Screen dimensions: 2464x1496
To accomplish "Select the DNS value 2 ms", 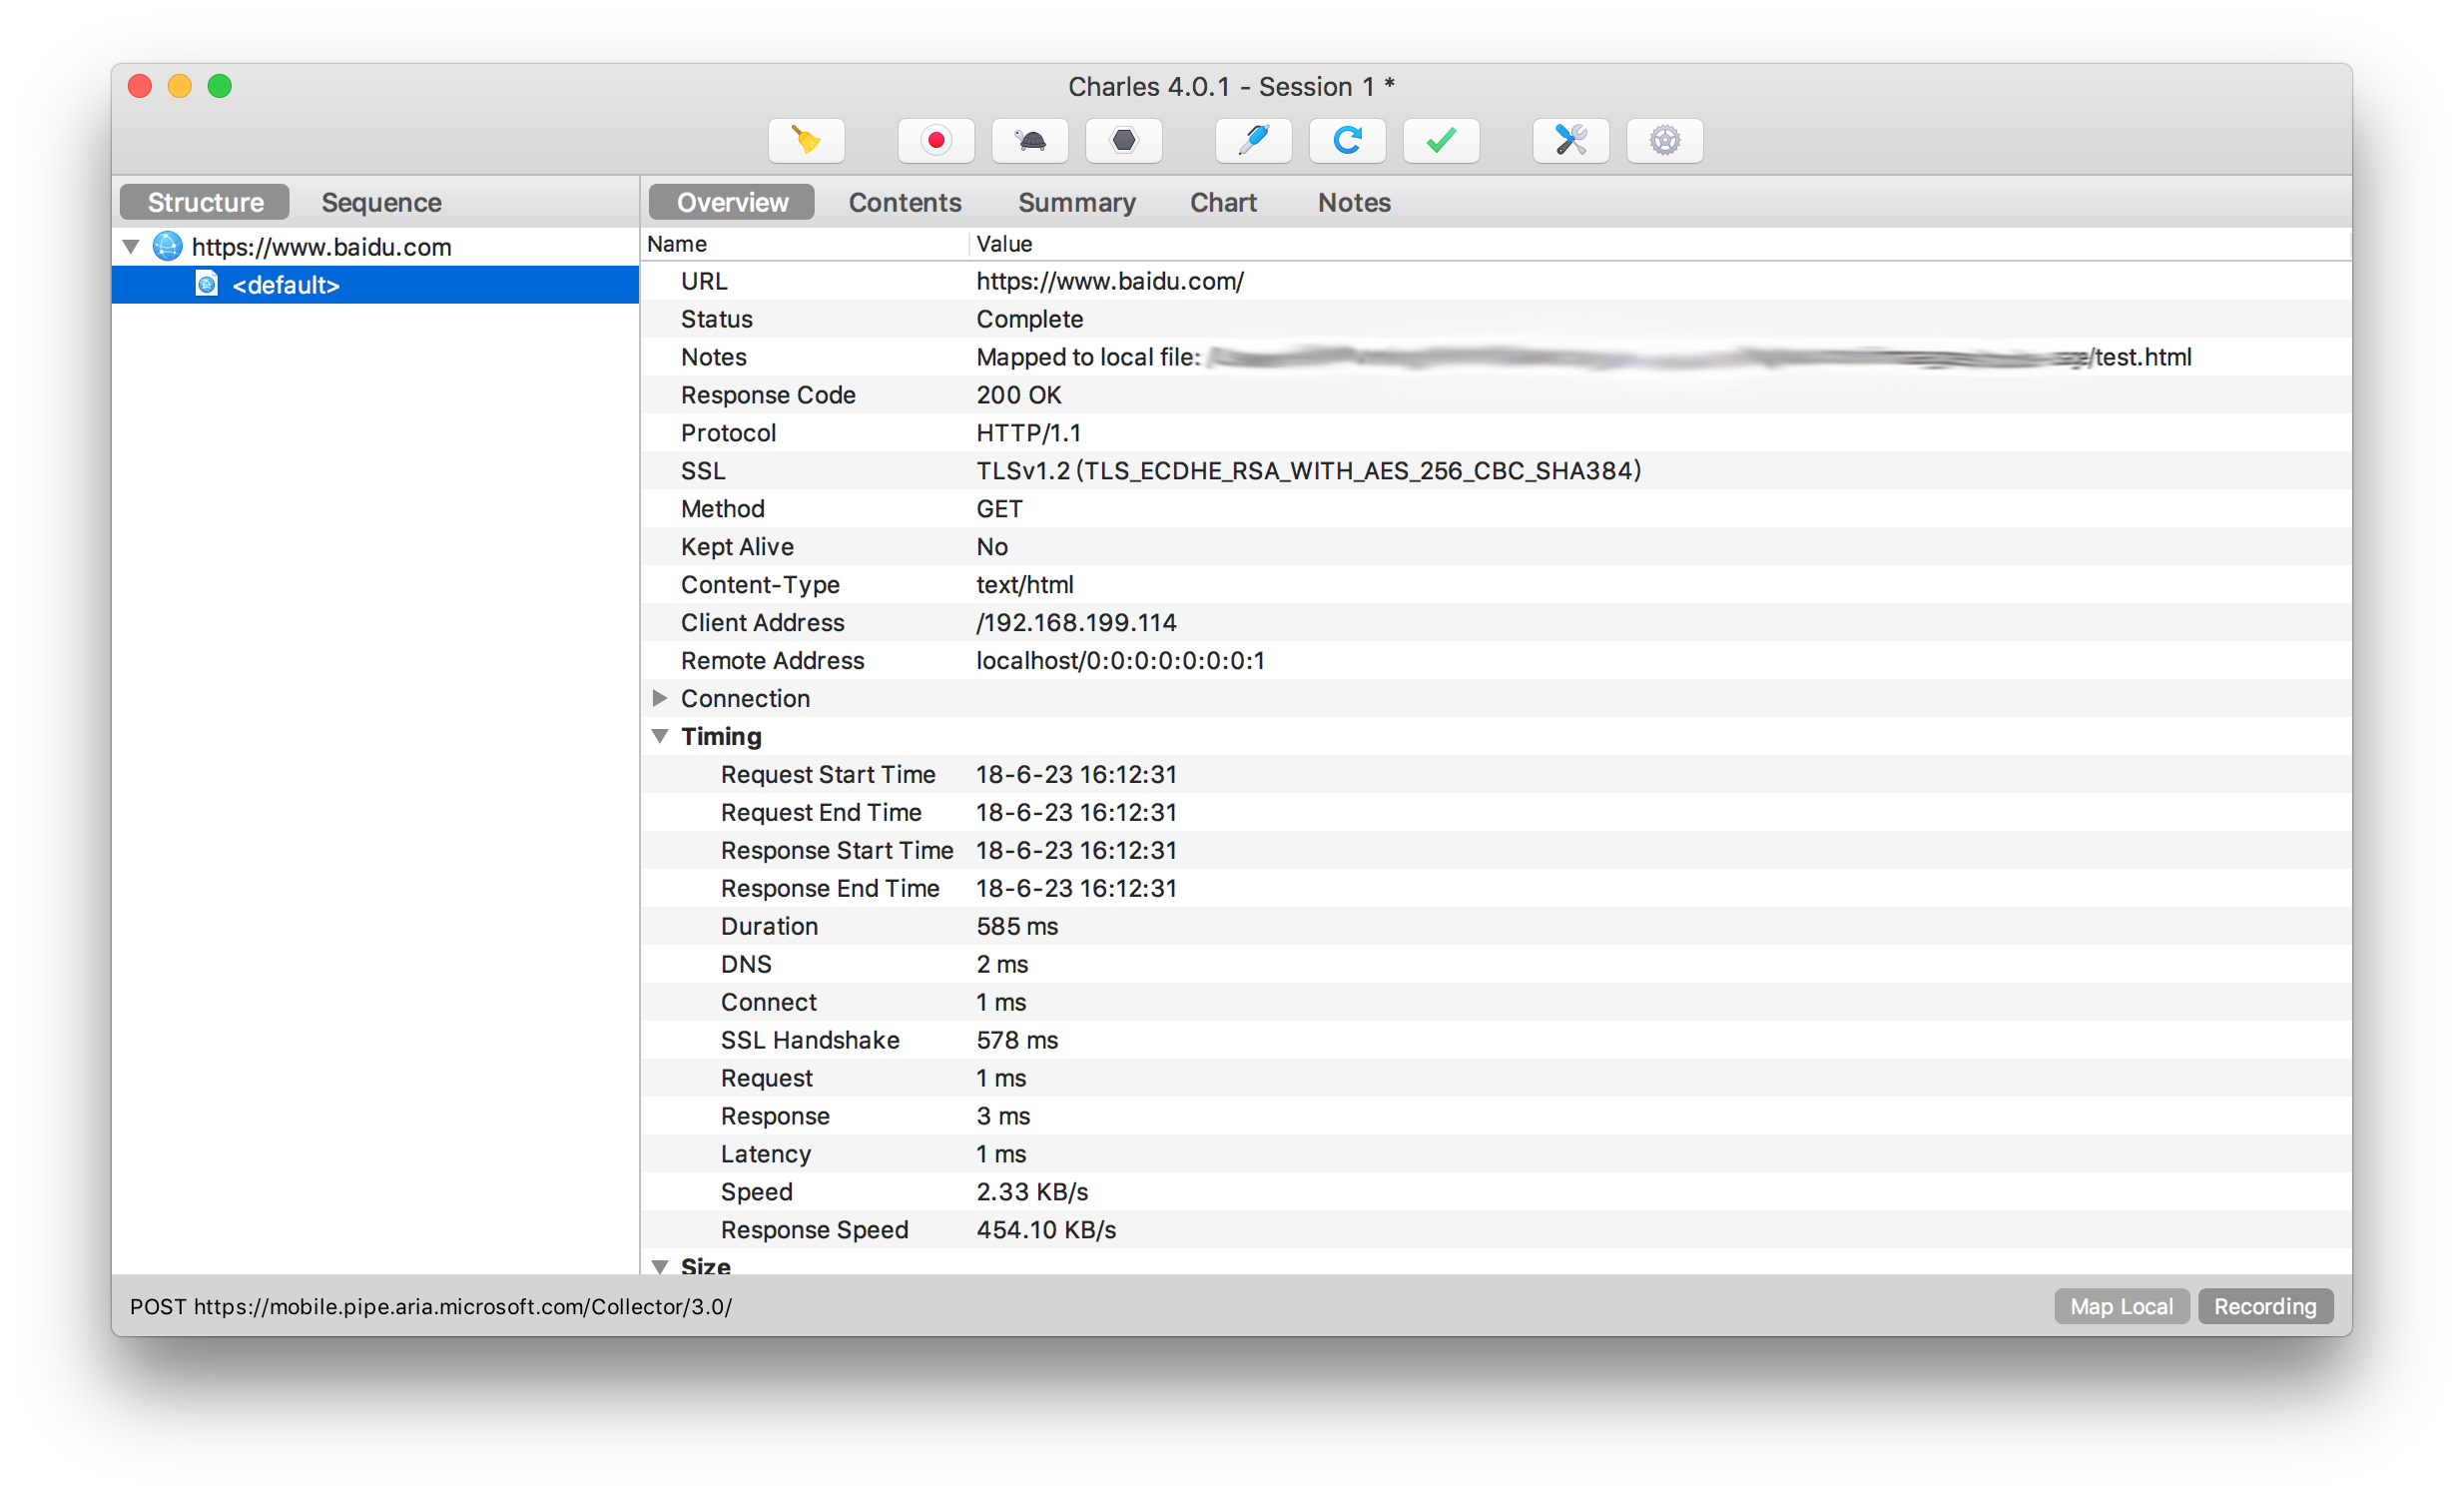I will pyautogui.click(x=1002, y=964).
